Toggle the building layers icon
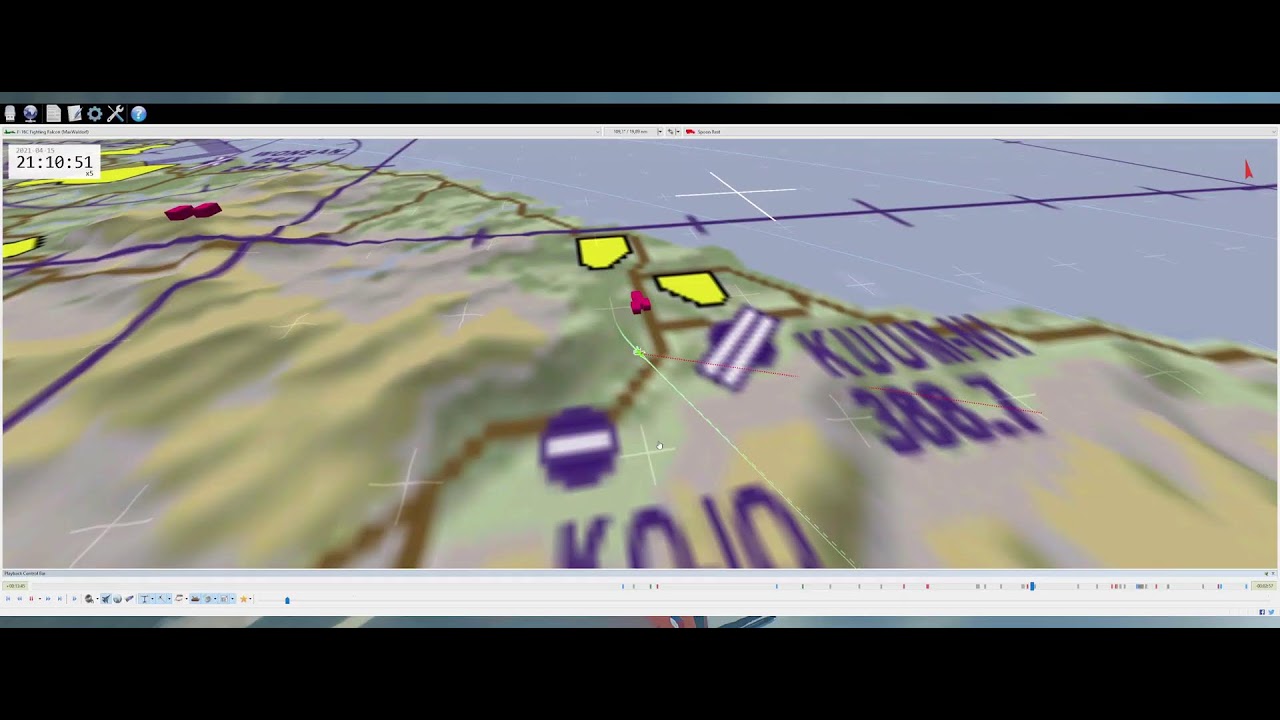 [224, 599]
